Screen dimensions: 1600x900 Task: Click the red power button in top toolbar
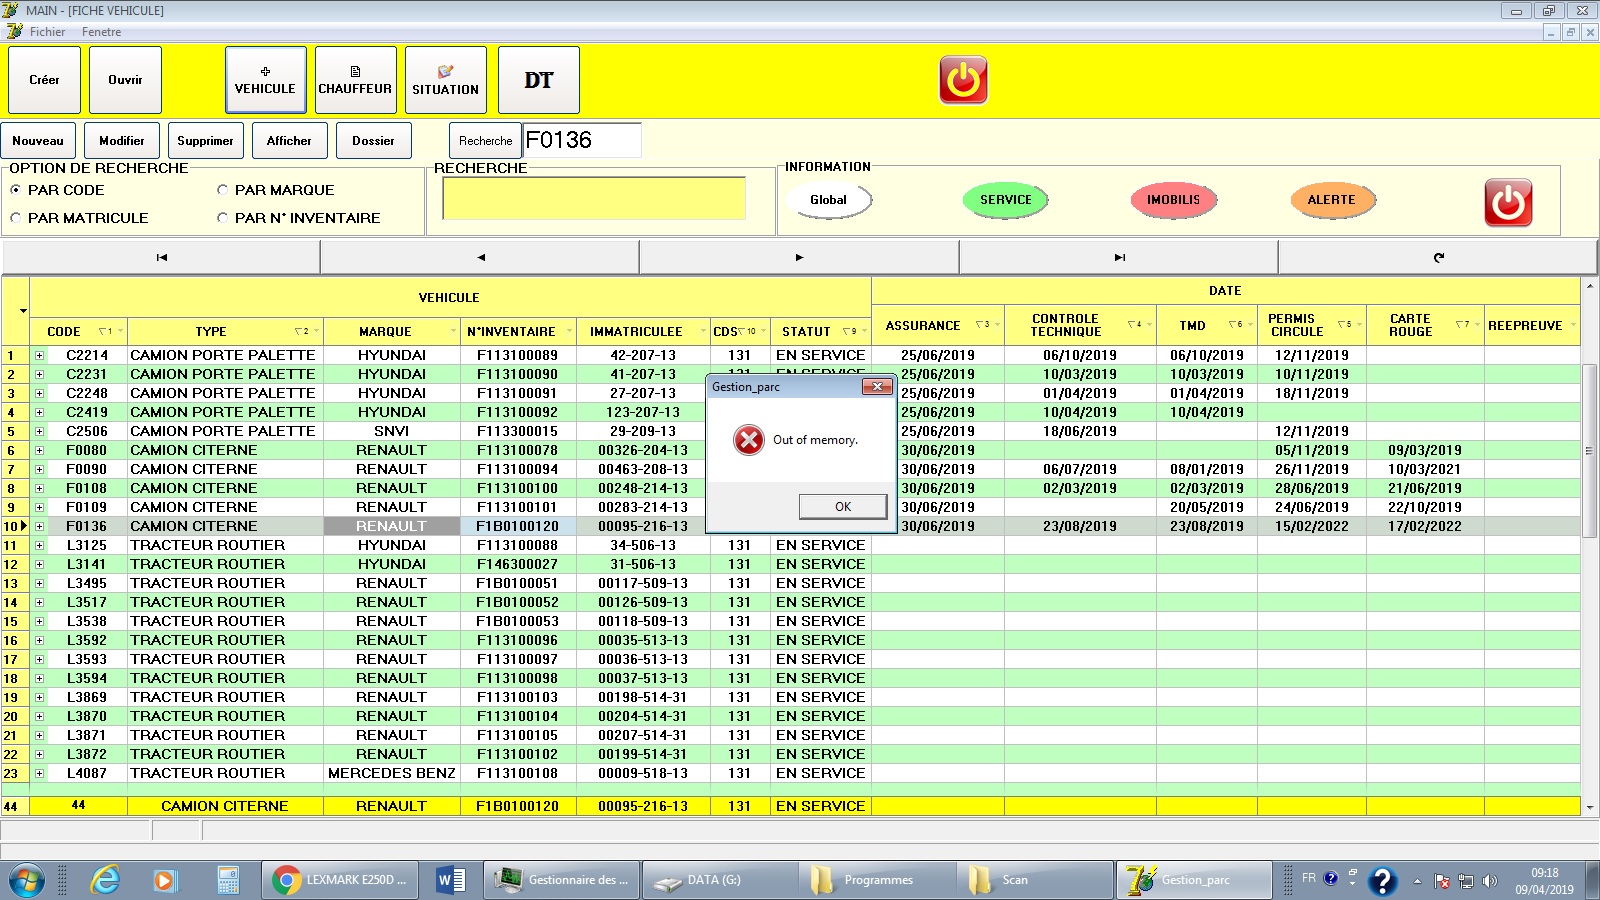point(963,80)
